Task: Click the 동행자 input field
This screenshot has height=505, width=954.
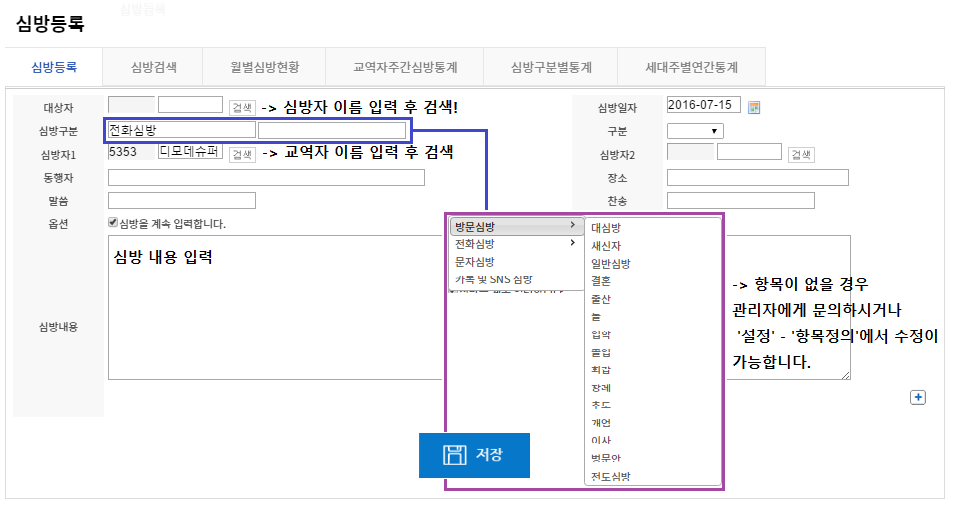Action: pyautogui.click(x=266, y=178)
